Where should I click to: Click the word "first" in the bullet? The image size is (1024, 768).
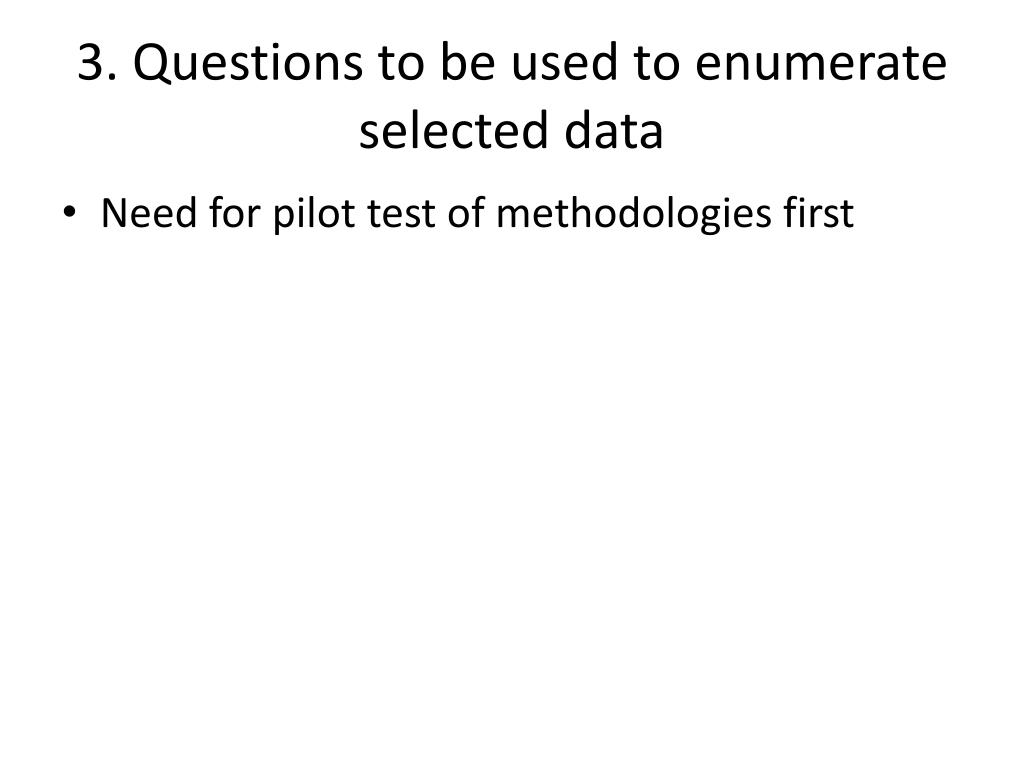814,214
